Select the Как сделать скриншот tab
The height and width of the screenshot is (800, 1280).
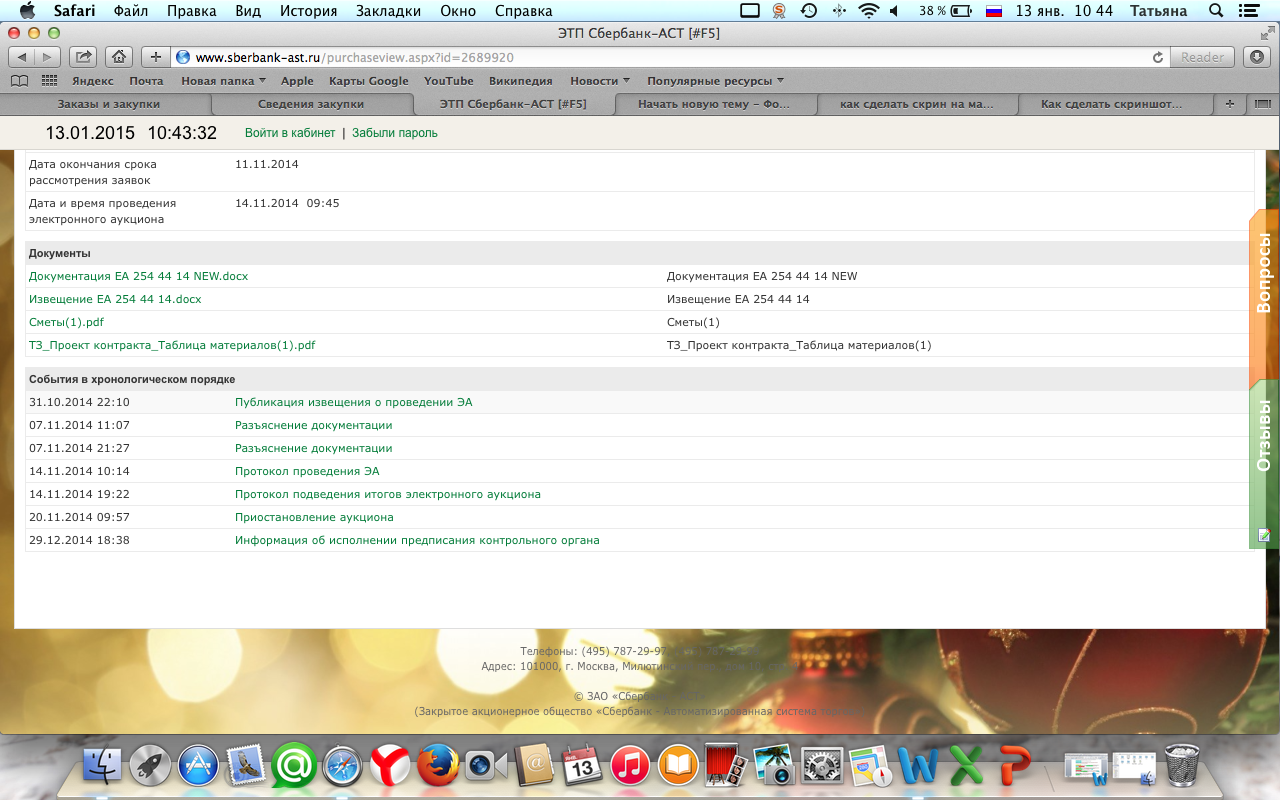click(1112, 104)
